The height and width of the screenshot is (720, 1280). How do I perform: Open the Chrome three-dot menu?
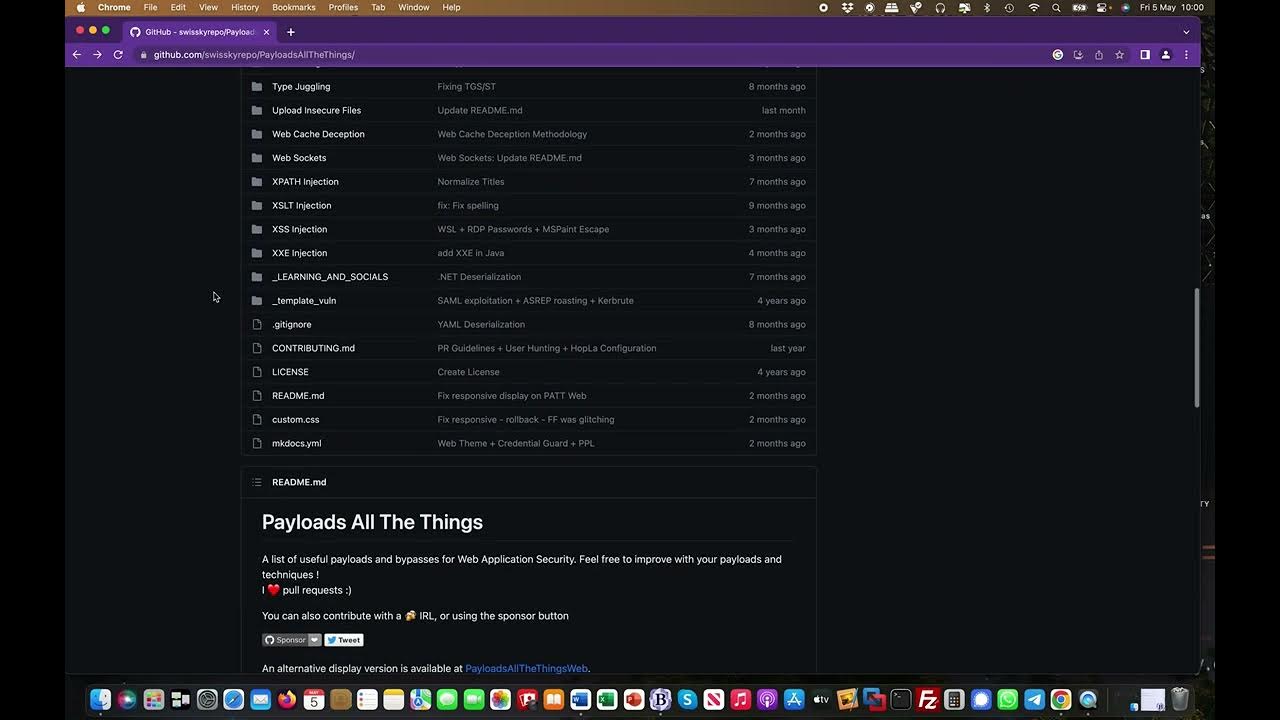coord(1186,55)
